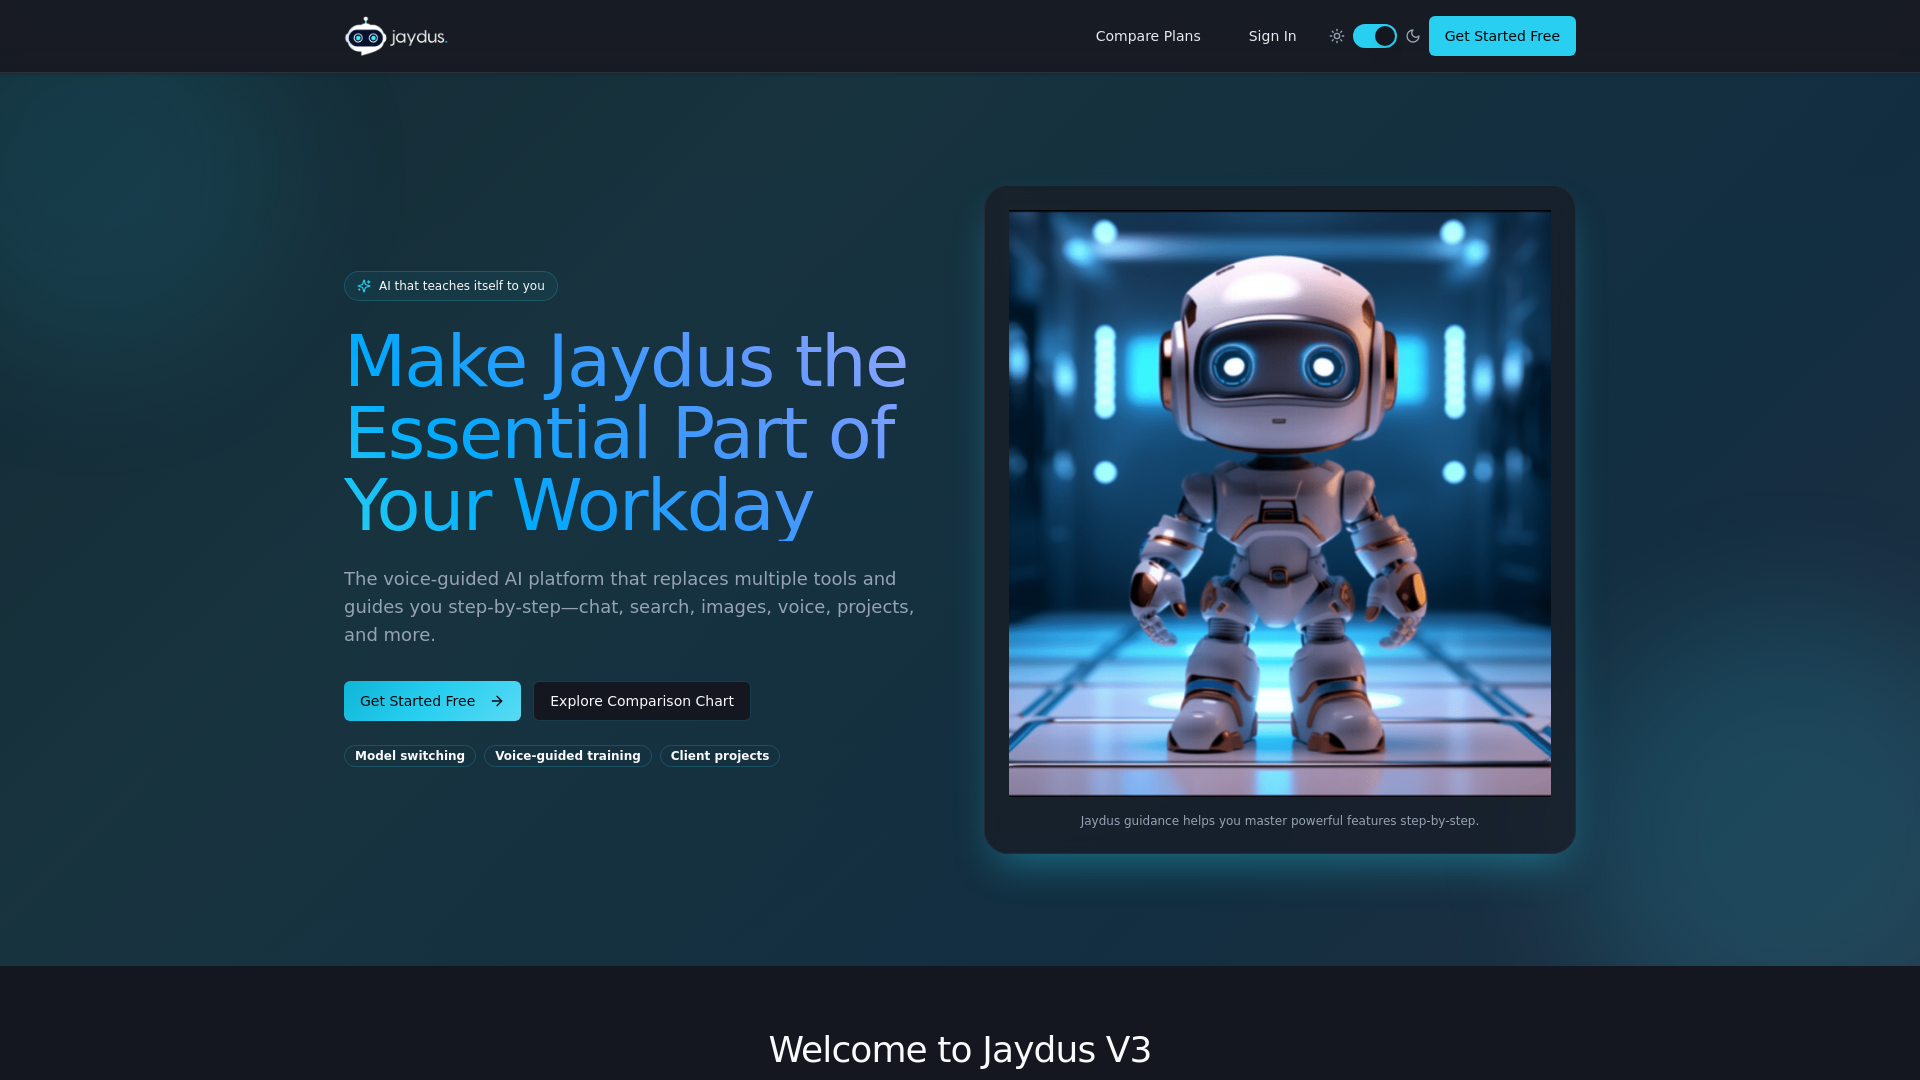Select the Model switching tag
The image size is (1920, 1080).
click(x=409, y=756)
